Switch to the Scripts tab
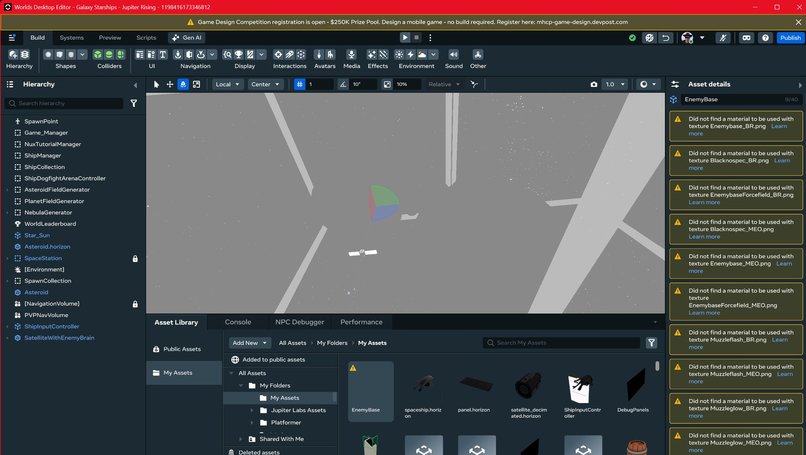This screenshot has height=455, width=806. click(x=146, y=38)
